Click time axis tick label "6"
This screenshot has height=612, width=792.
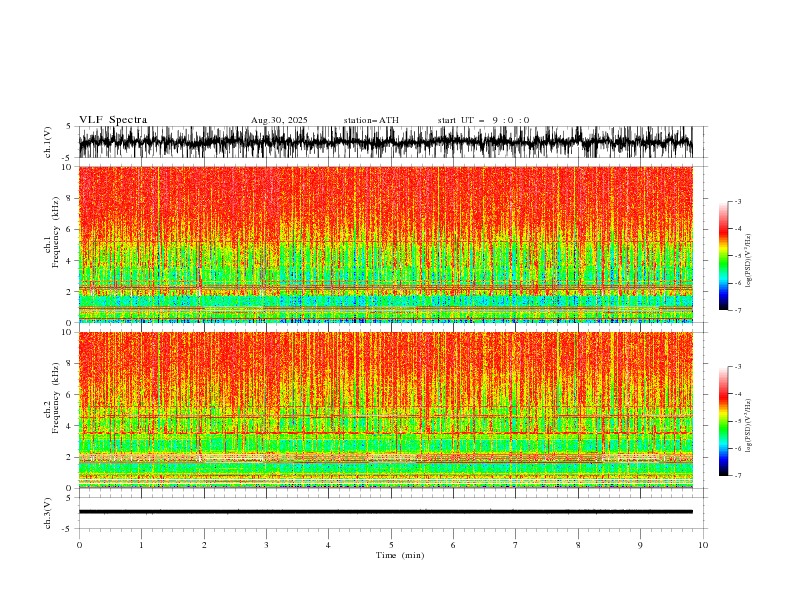tap(453, 545)
